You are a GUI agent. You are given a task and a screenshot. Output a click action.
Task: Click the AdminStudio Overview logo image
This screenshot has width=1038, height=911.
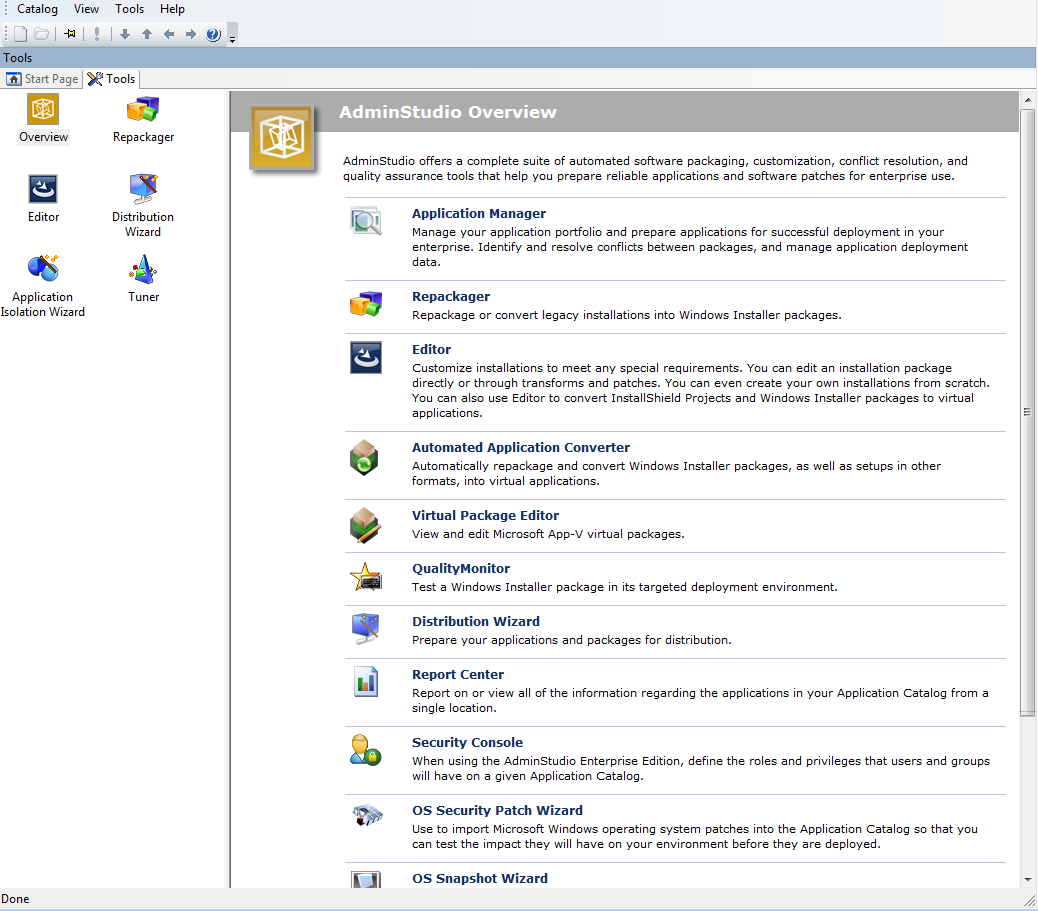point(281,138)
